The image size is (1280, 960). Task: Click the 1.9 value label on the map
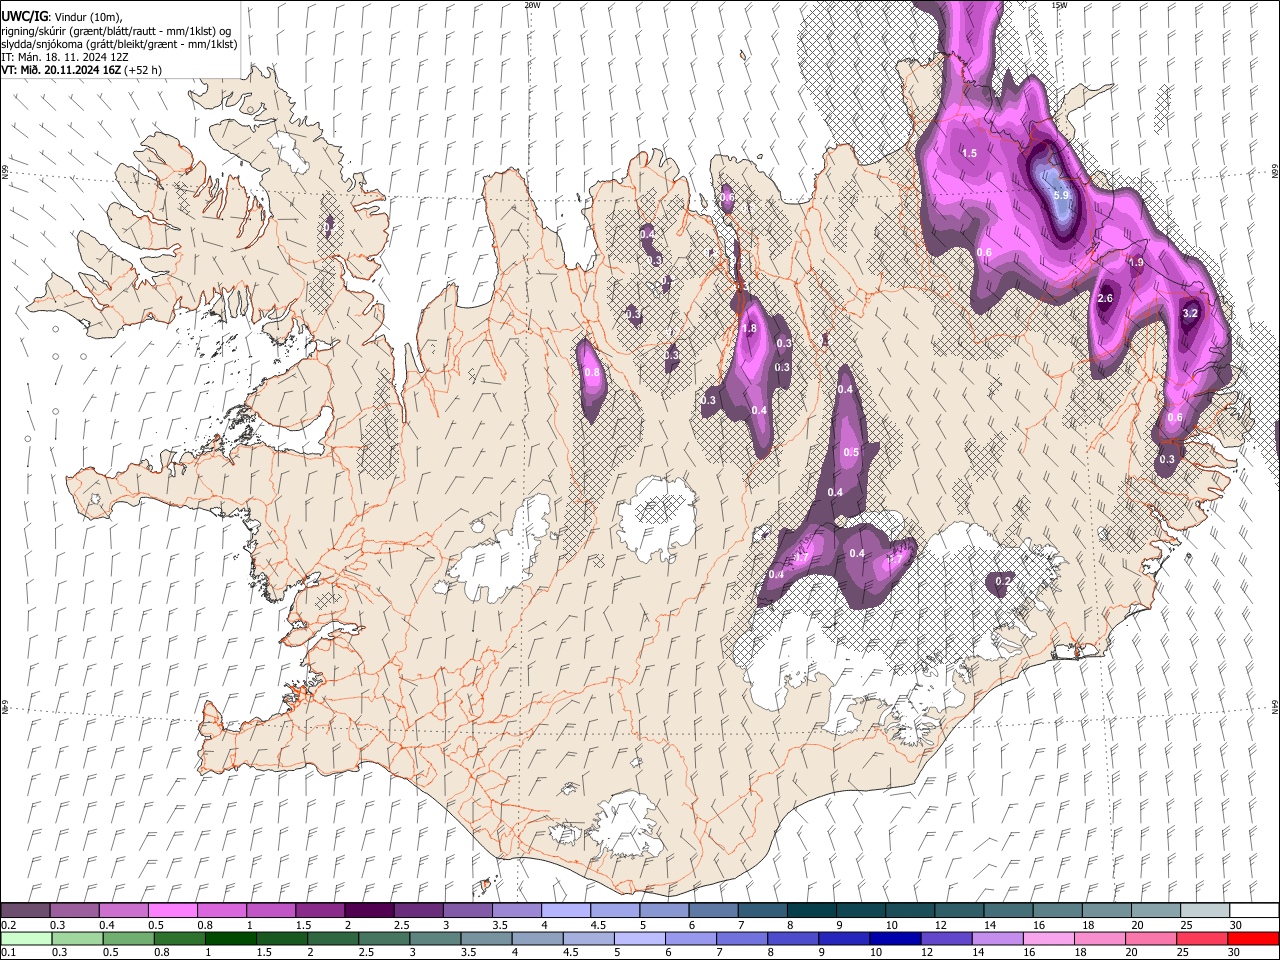pyautogui.click(x=1136, y=262)
